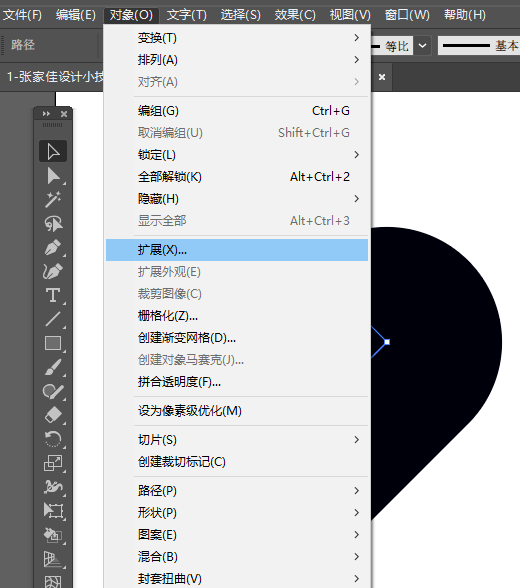Choose 设为像素级优化(M) menu item
Image resolution: width=520 pixels, height=588 pixels.
point(237,411)
